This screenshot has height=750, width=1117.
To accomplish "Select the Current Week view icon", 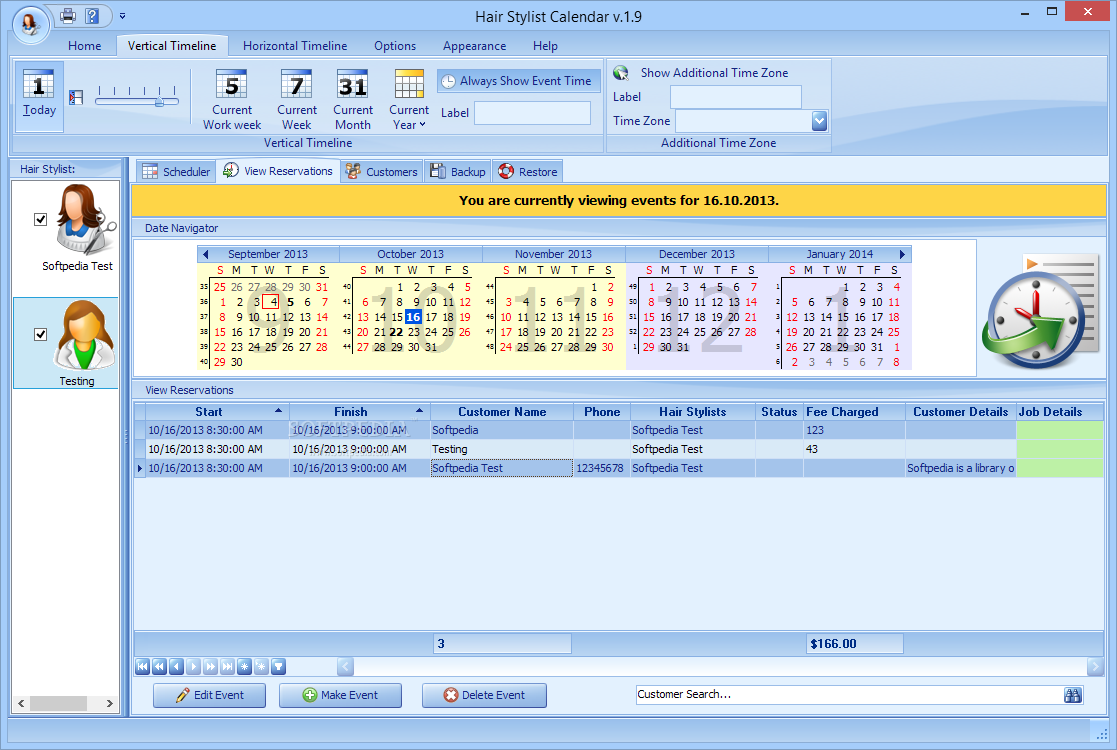I will 297,100.
